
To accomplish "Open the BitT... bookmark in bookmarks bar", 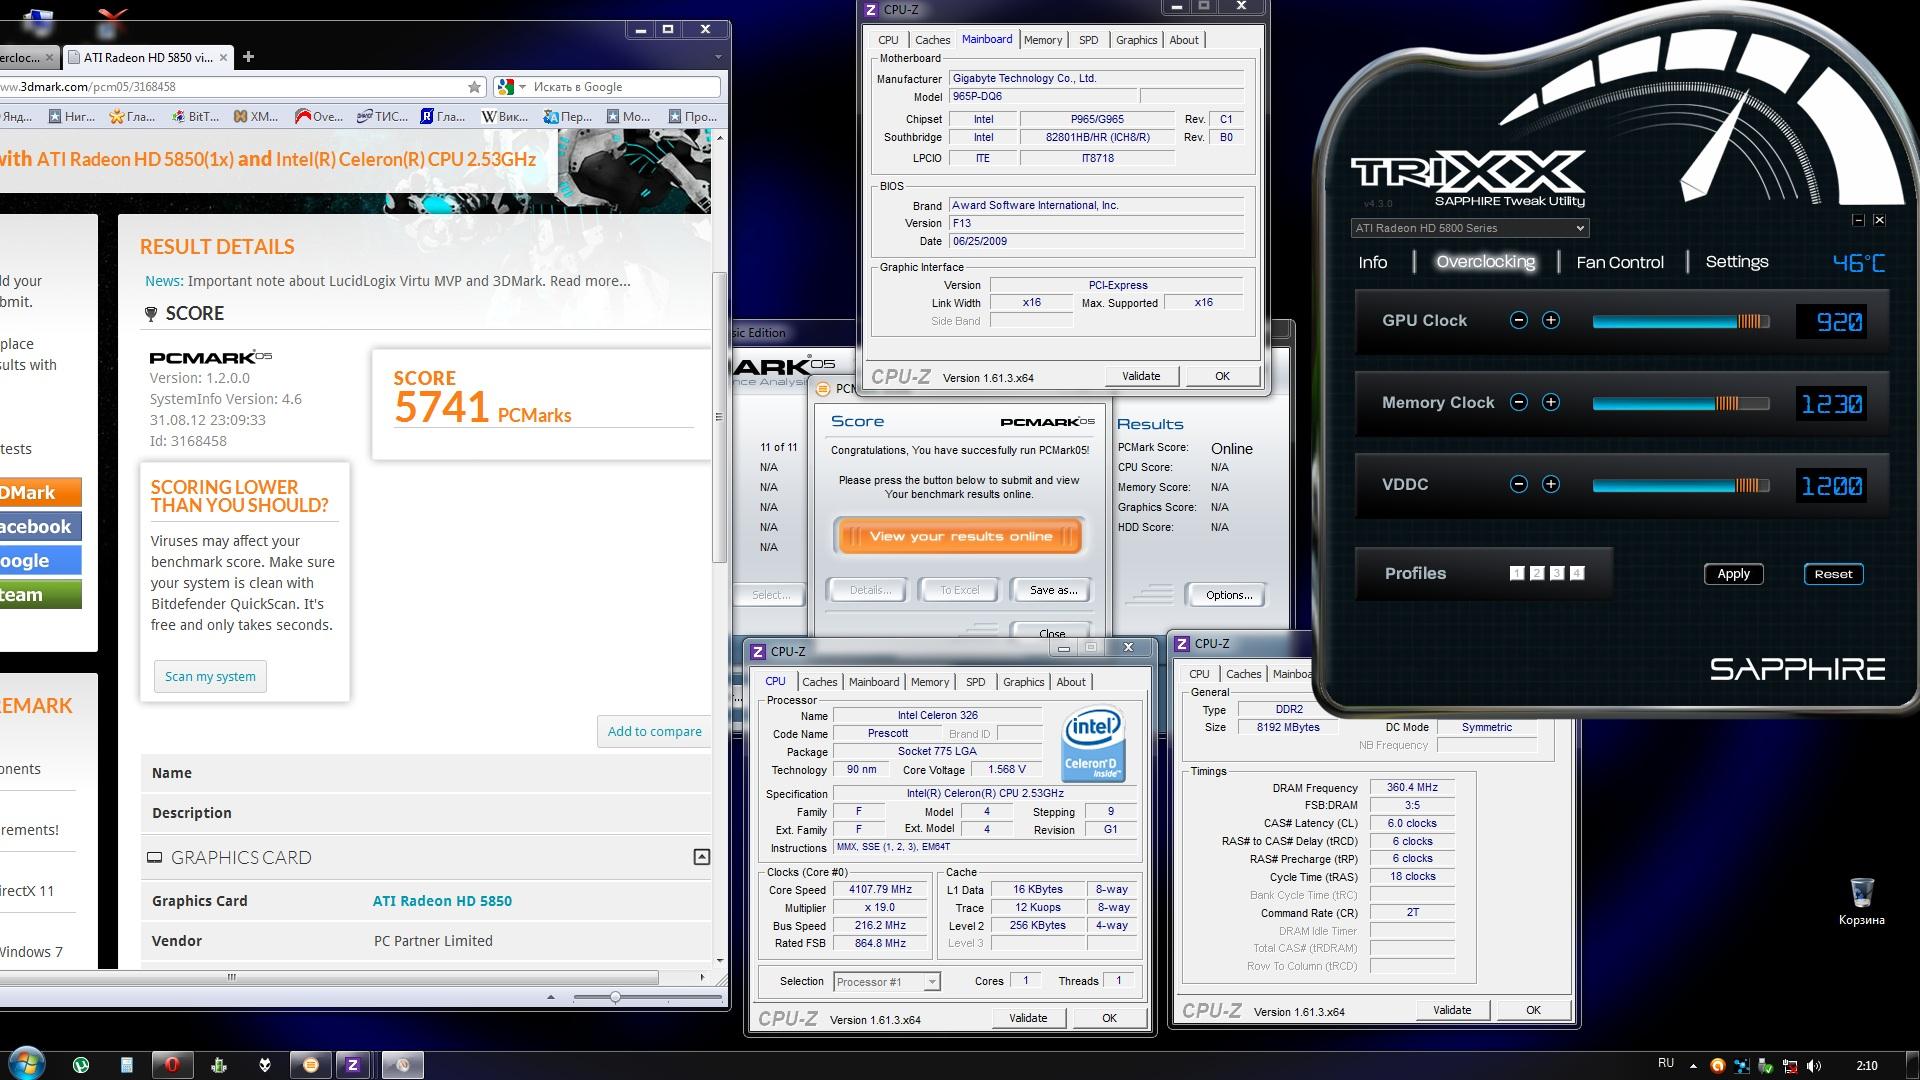I will click(194, 116).
